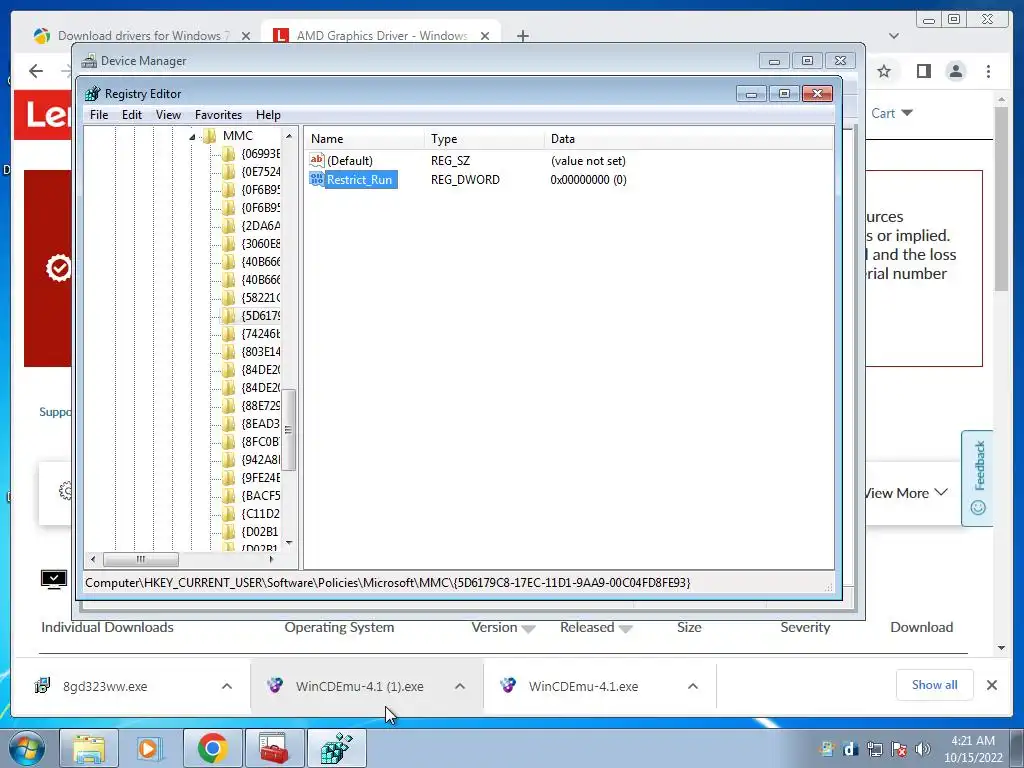Open options for 8gd323ww.exe download
This screenshot has width=1024, height=768.
coord(227,686)
